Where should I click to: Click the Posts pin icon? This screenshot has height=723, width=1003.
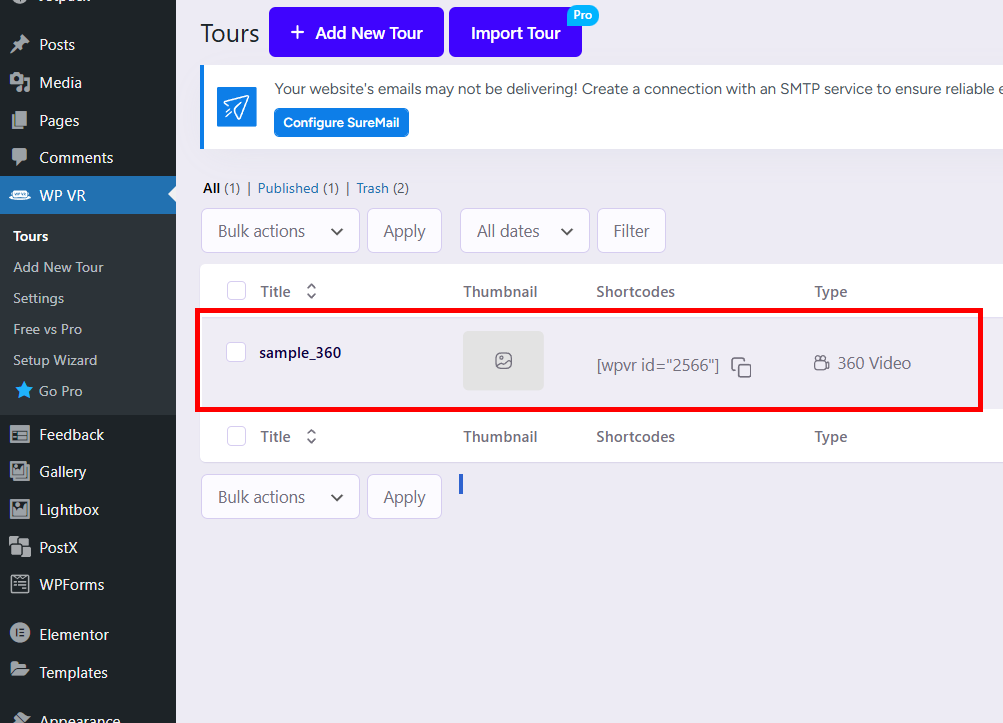pos(20,44)
